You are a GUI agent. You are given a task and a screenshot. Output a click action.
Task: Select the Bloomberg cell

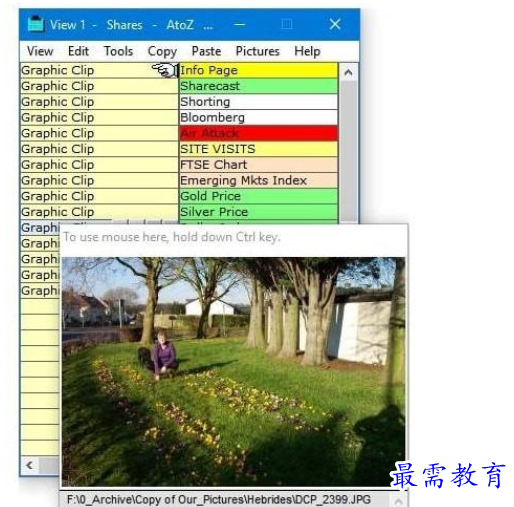259,117
